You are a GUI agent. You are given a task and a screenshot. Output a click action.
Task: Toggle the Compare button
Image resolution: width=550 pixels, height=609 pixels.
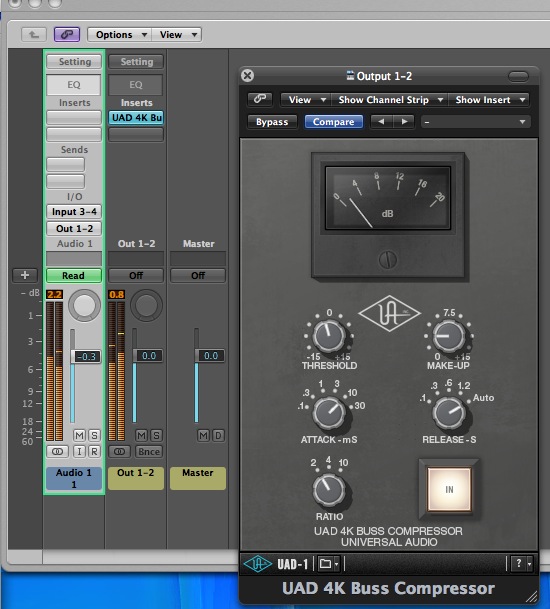[x=334, y=122]
